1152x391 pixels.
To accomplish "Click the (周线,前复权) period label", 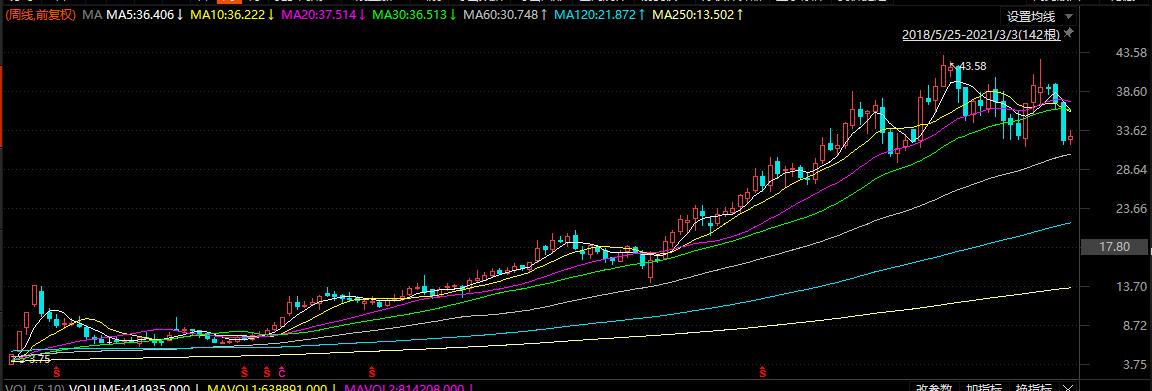I will point(41,14).
